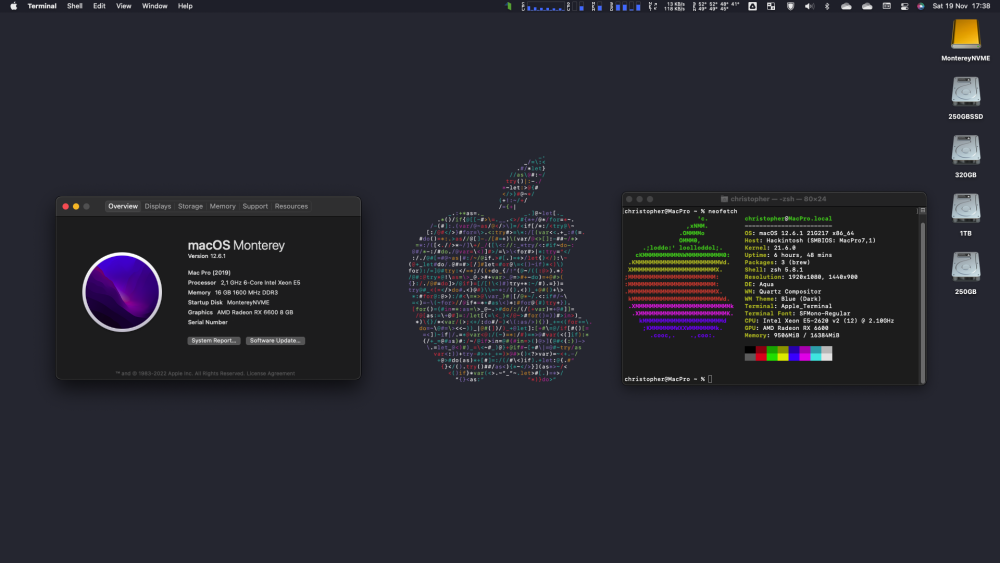Select the MontereyNVME drive icon
1000x563 pixels.
(966, 34)
